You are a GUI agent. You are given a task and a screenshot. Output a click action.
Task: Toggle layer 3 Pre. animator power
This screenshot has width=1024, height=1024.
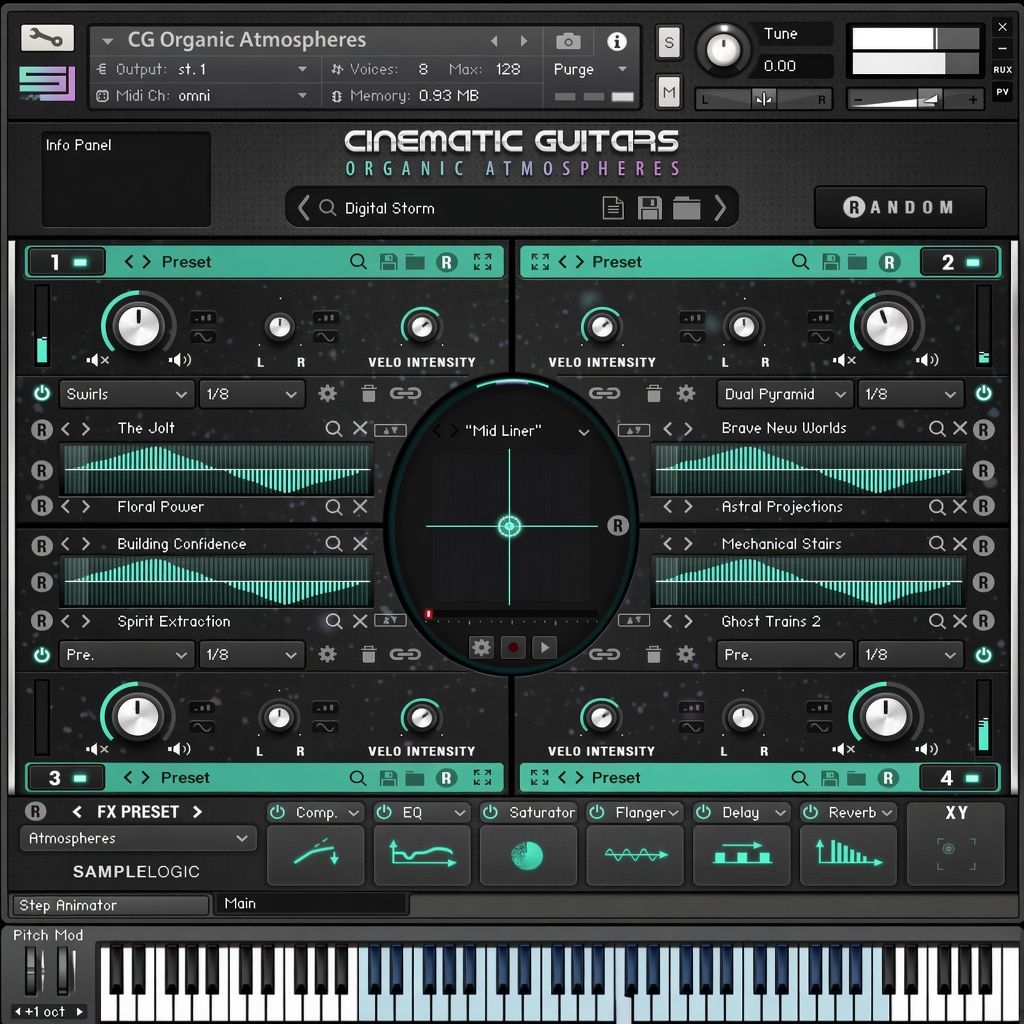[42, 654]
